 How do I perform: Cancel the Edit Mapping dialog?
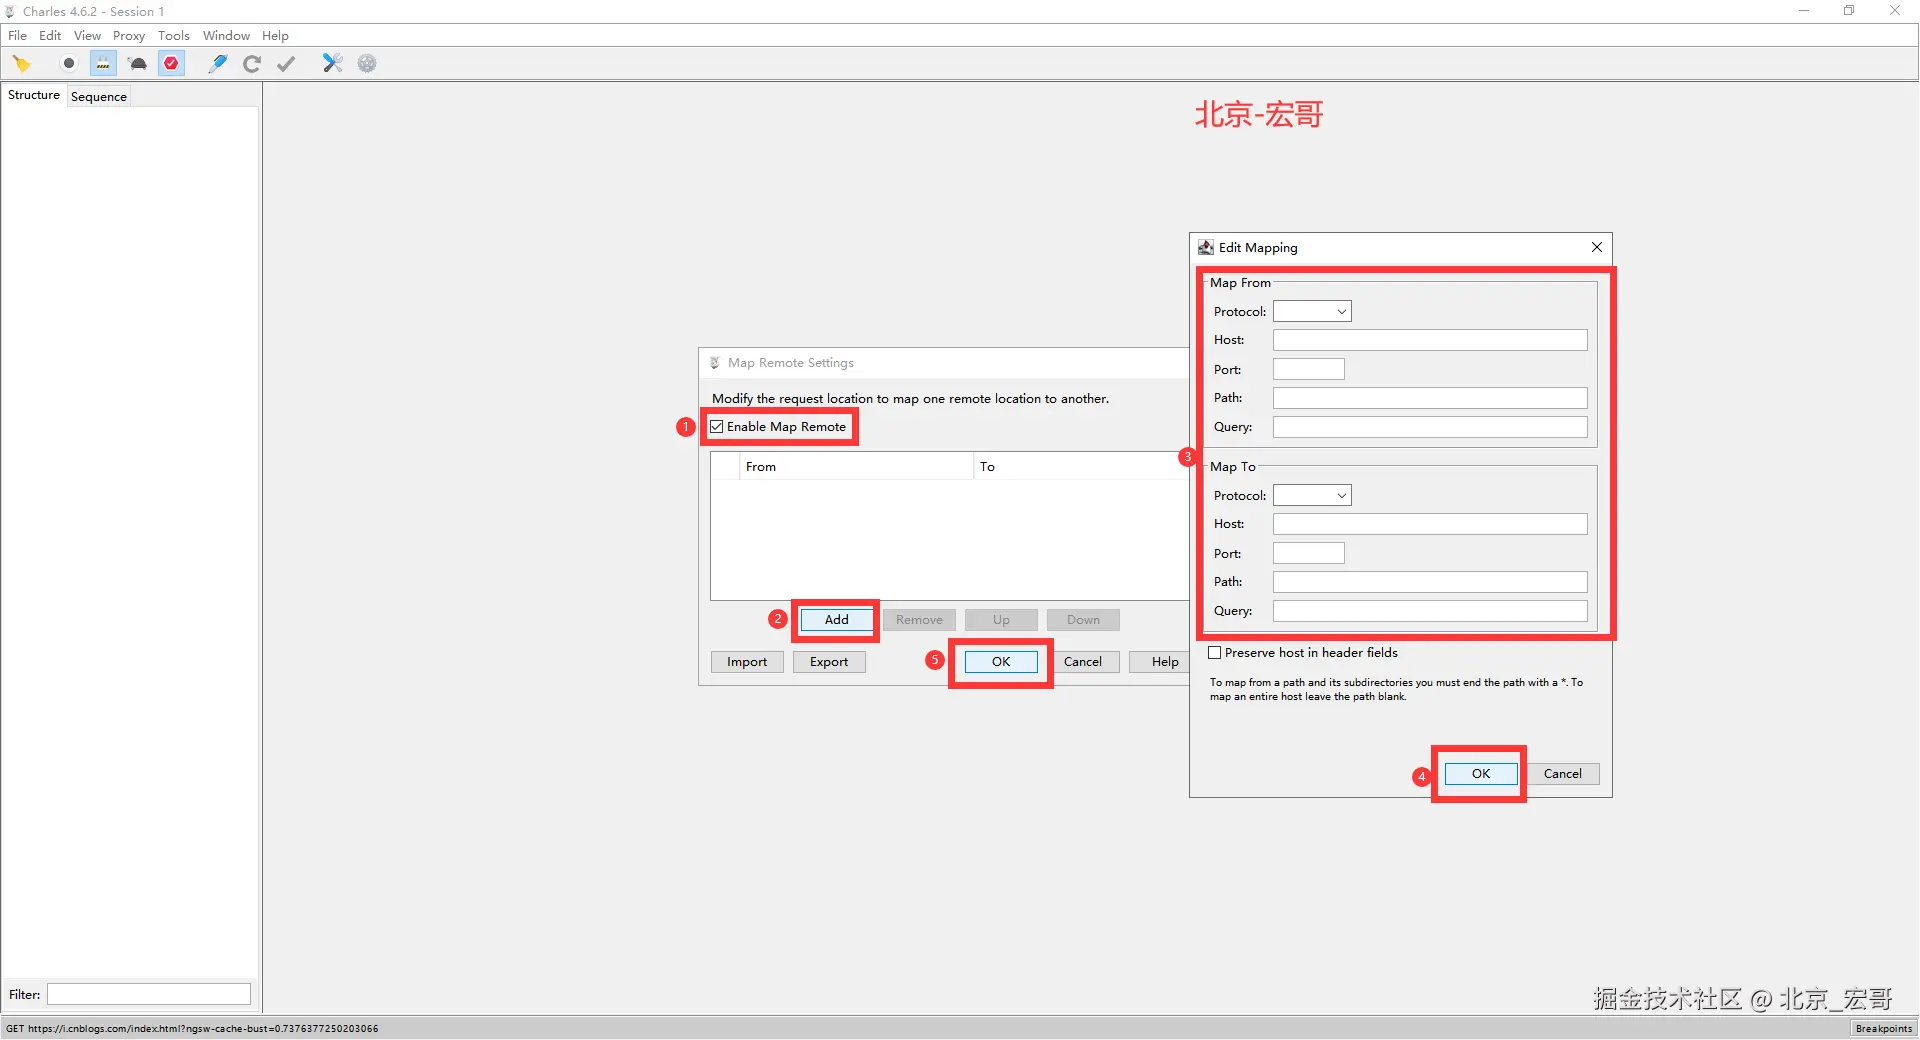pyautogui.click(x=1563, y=774)
